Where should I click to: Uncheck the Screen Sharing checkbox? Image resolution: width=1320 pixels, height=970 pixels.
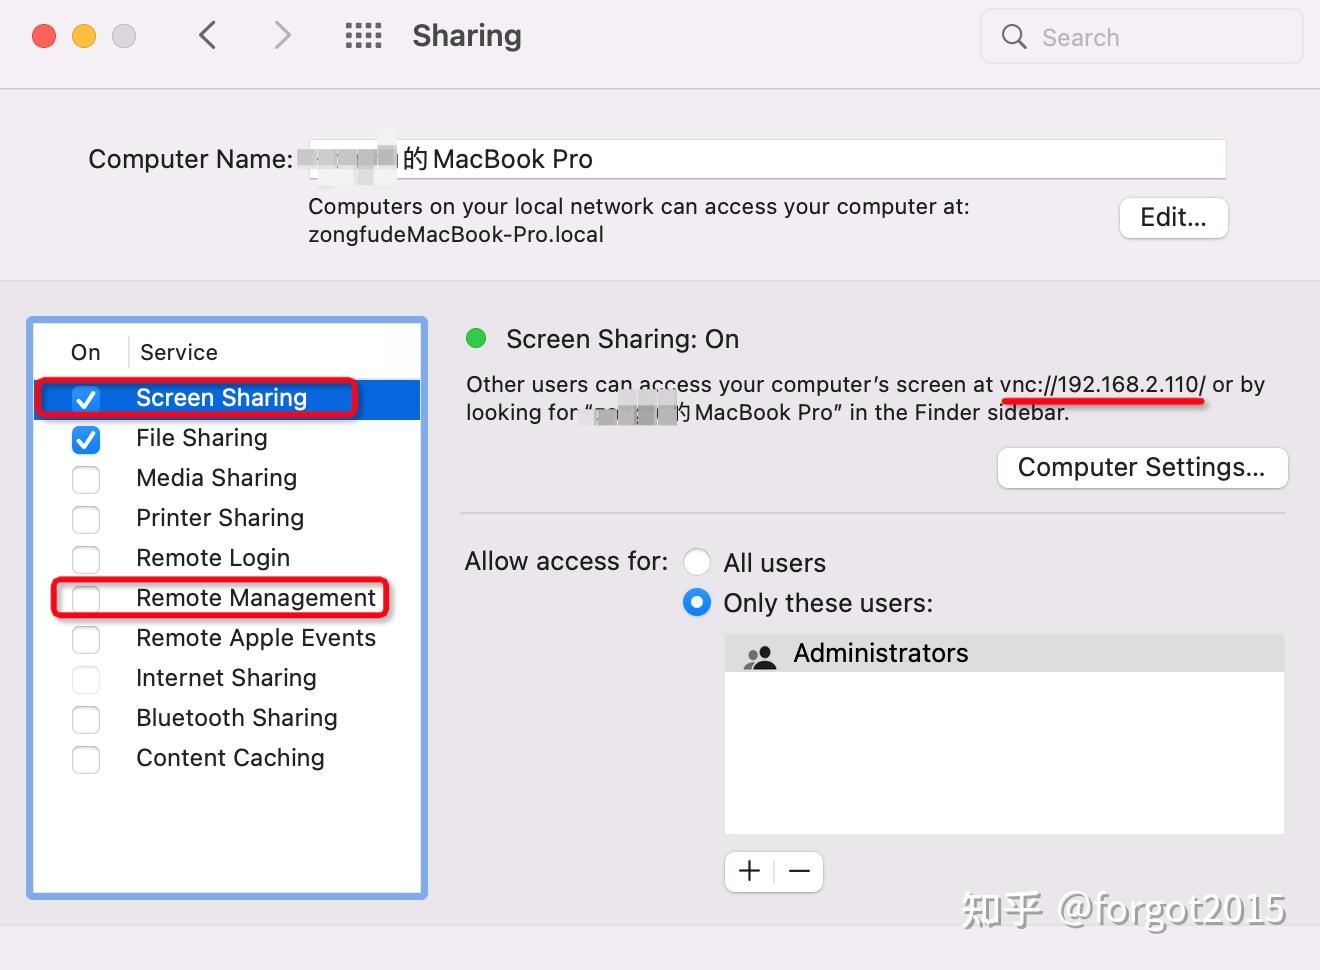[x=86, y=399]
